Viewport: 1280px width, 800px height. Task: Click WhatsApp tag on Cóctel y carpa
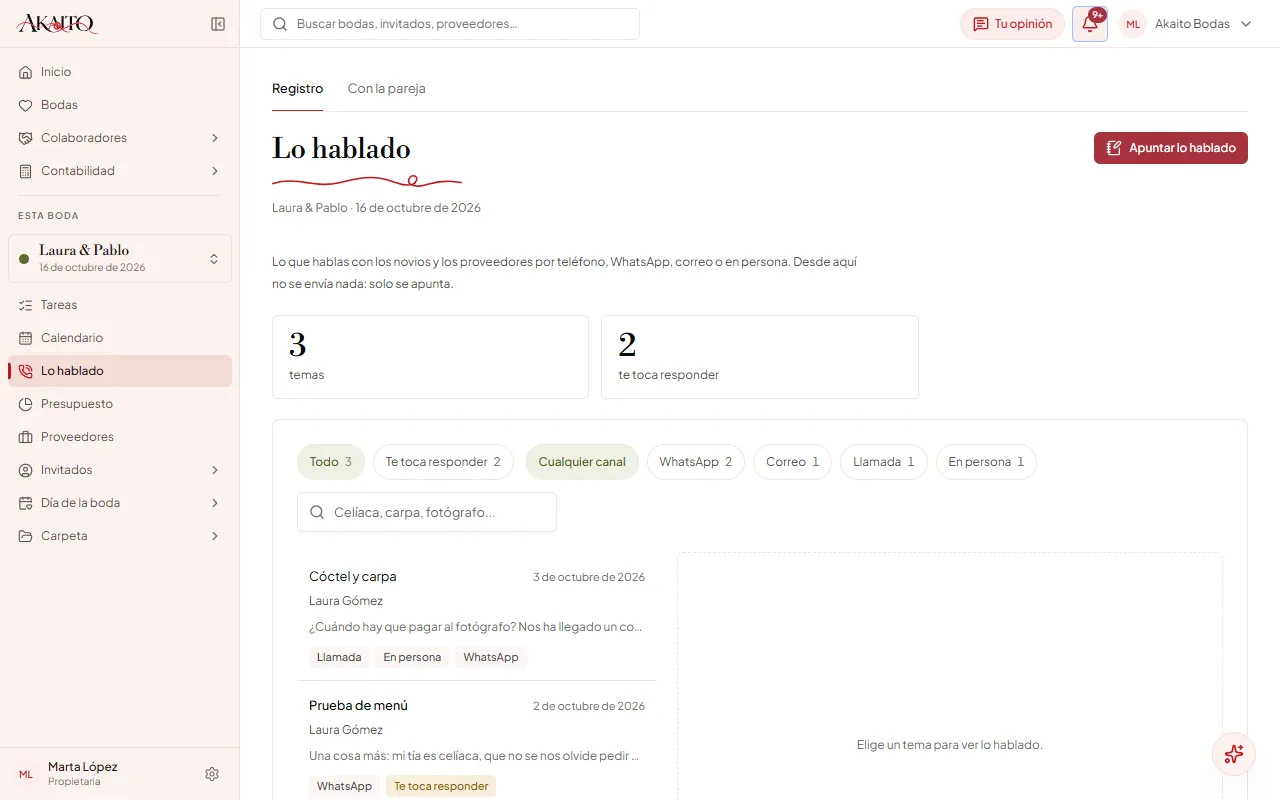(x=491, y=657)
